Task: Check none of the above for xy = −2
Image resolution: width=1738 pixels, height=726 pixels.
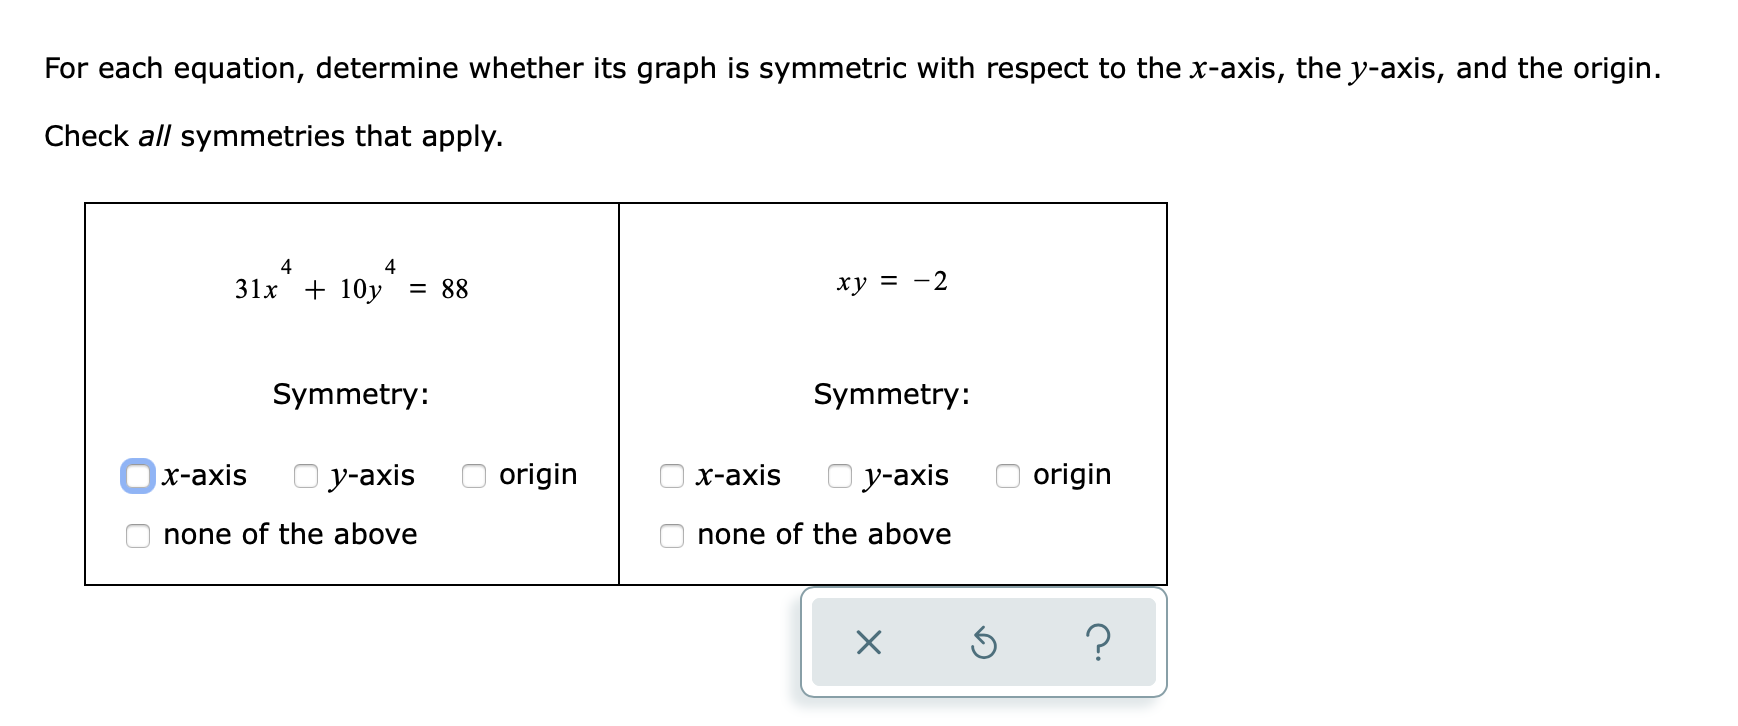Action: (x=670, y=536)
